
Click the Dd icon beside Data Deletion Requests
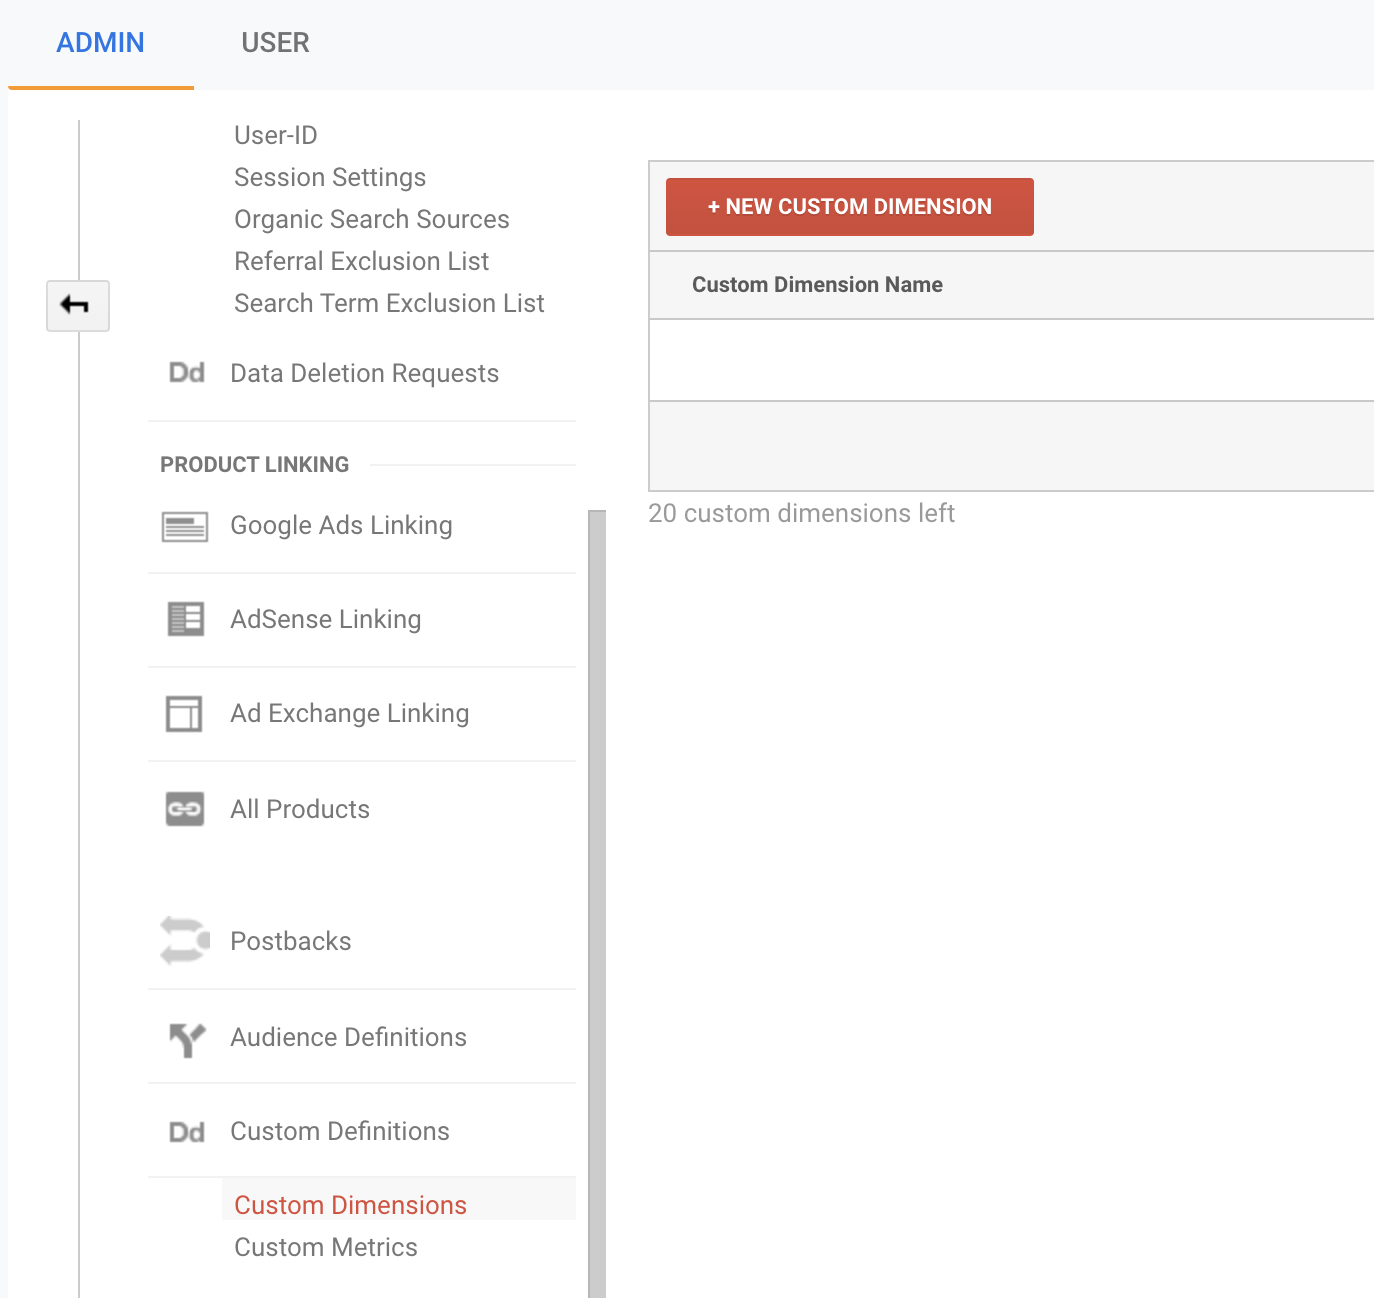187,373
